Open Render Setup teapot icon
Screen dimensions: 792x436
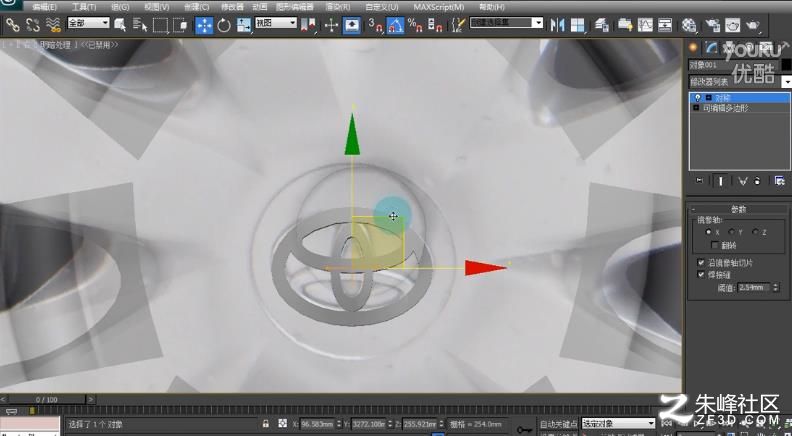coord(712,25)
